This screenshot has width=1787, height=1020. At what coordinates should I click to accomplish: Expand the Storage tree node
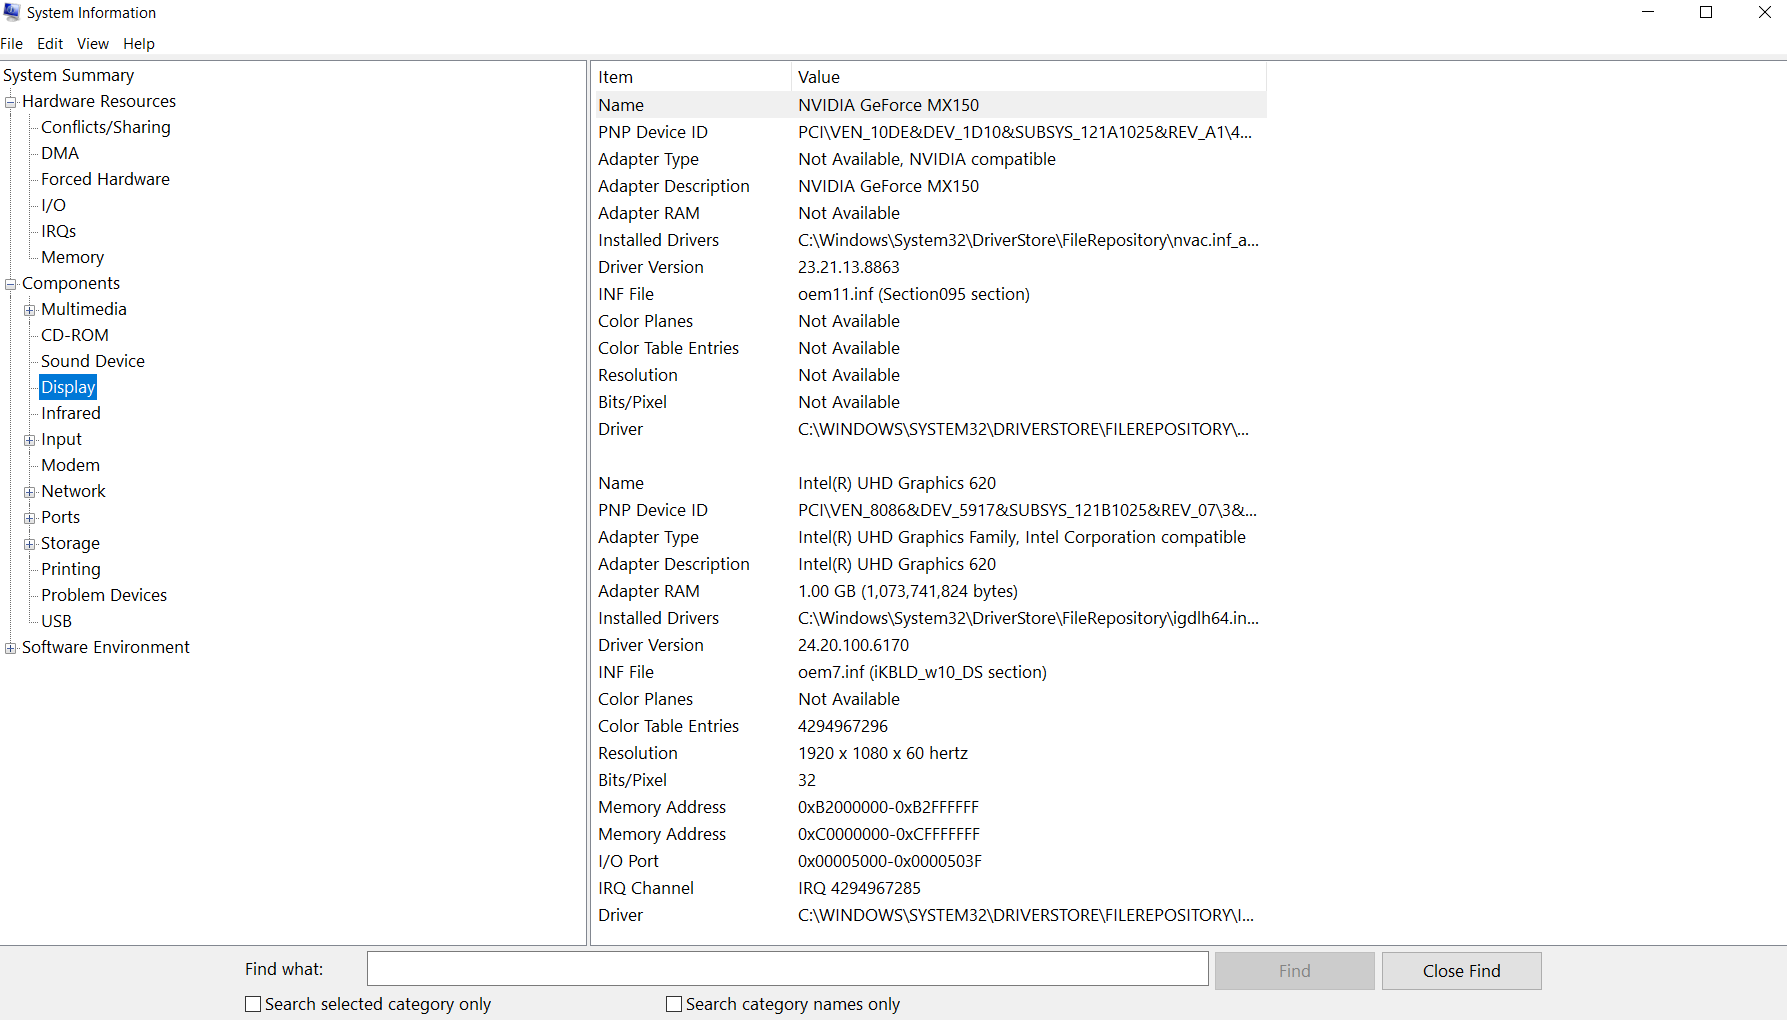(30, 544)
